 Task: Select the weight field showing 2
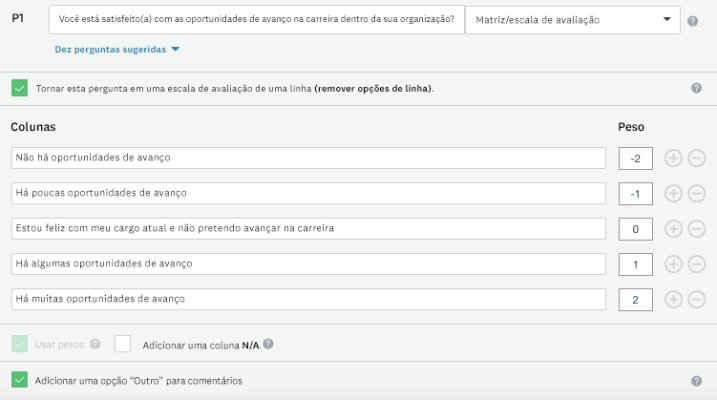pos(636,299)
